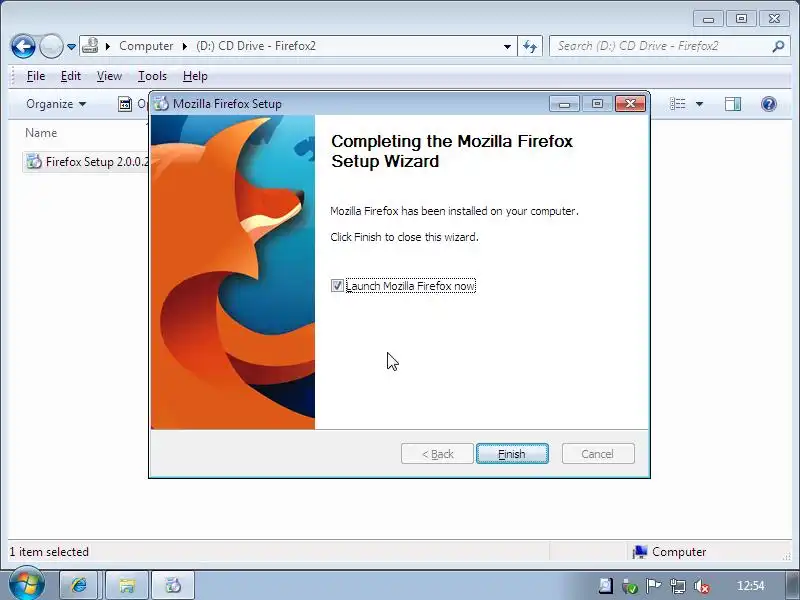Click the Firefox Setup title bar icon

(x=161, y=104)
